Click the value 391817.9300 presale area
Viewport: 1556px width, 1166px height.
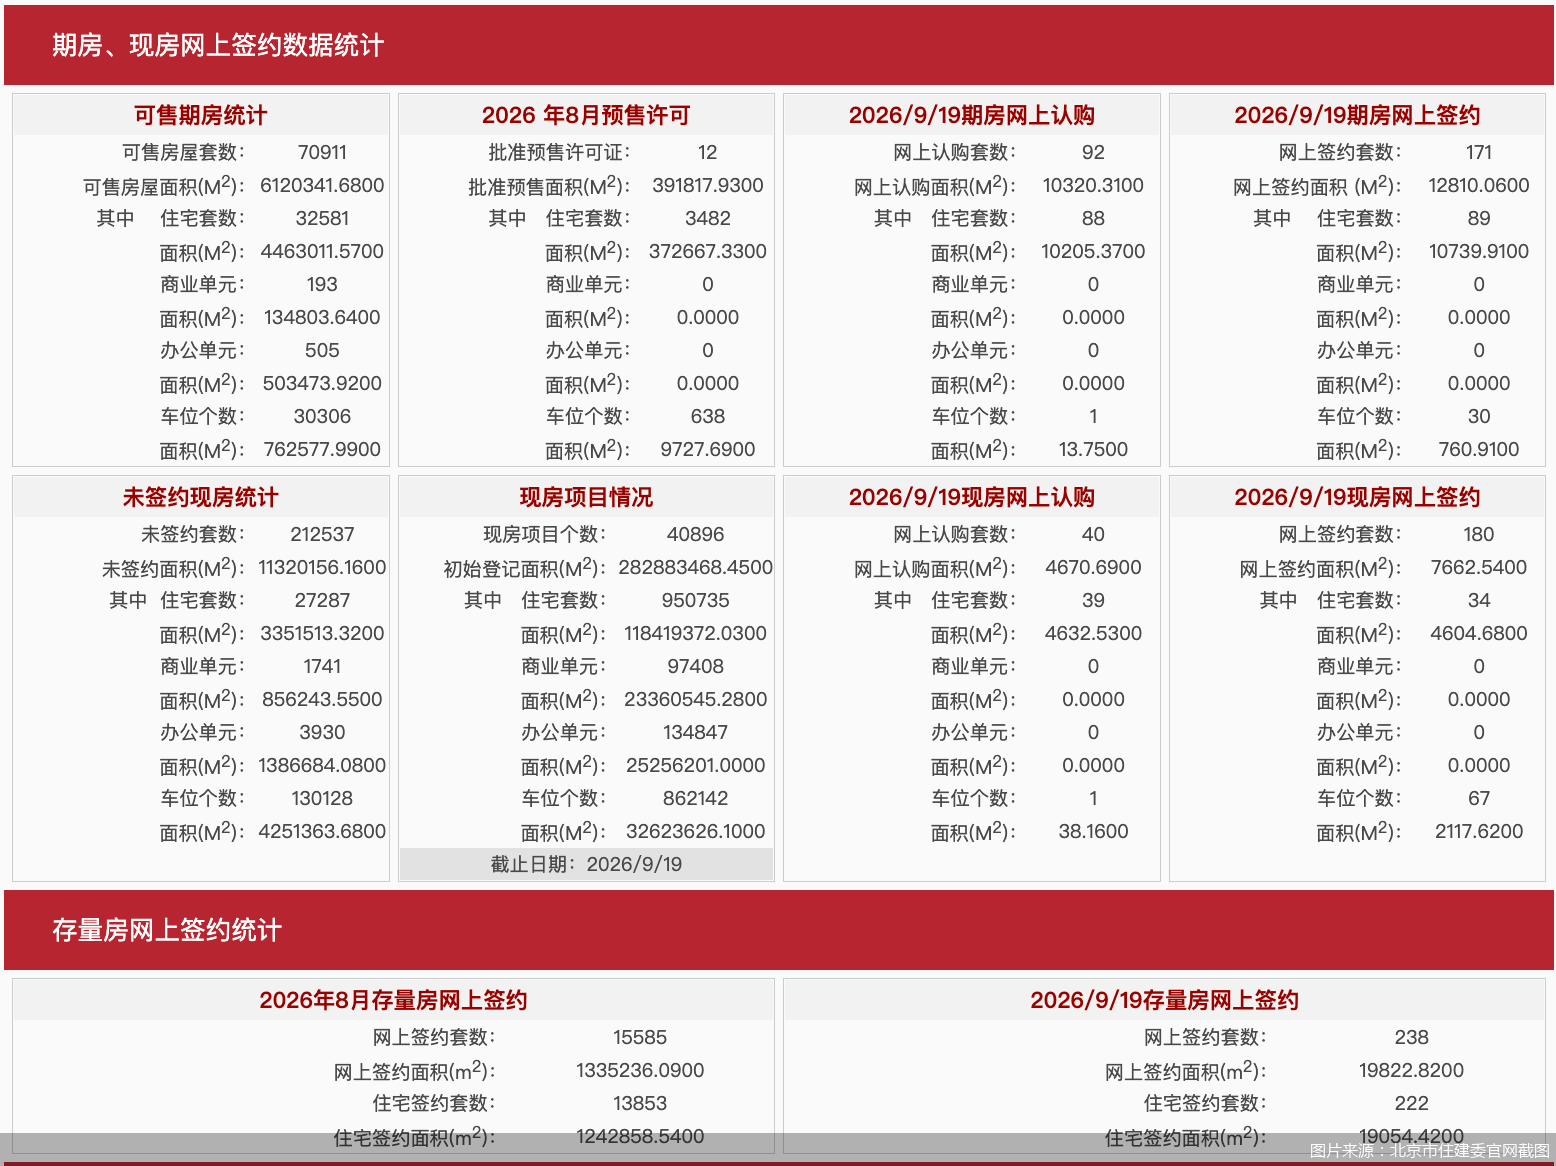[708, 185]
